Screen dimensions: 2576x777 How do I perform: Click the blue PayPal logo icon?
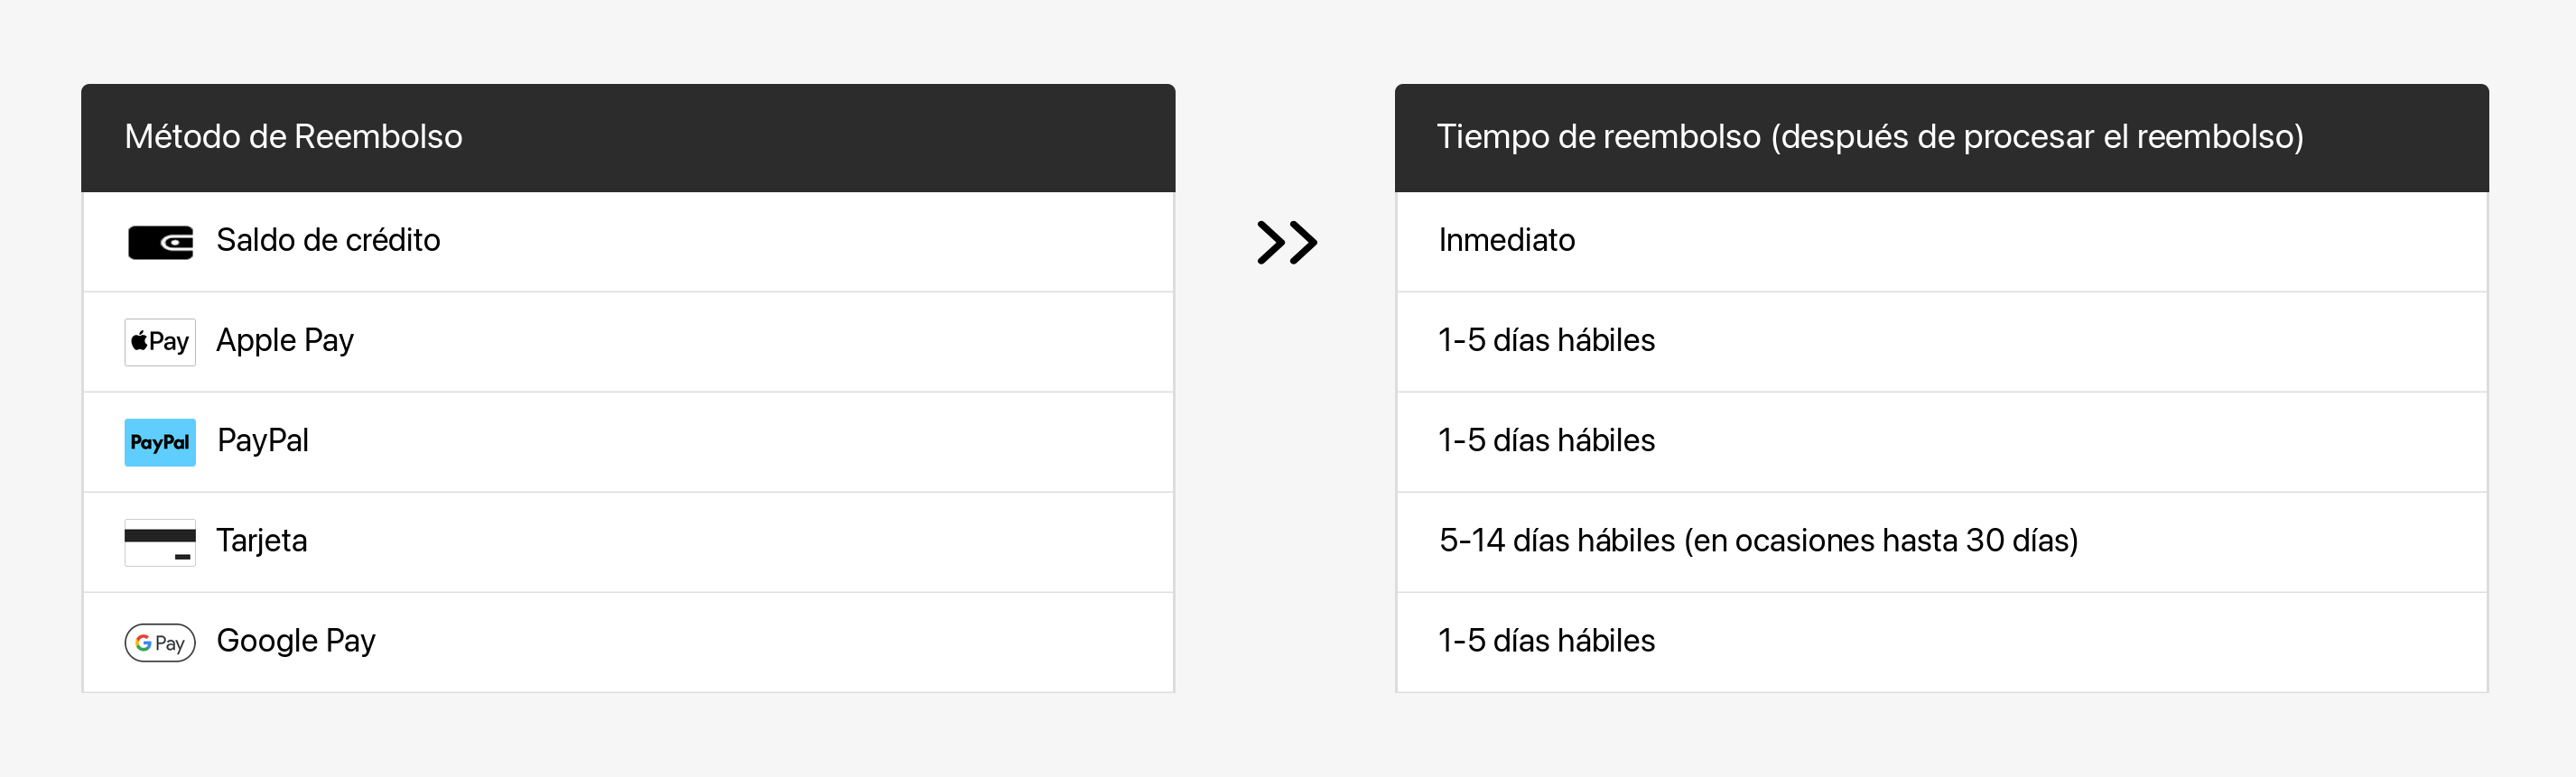(x=160, y=442)
